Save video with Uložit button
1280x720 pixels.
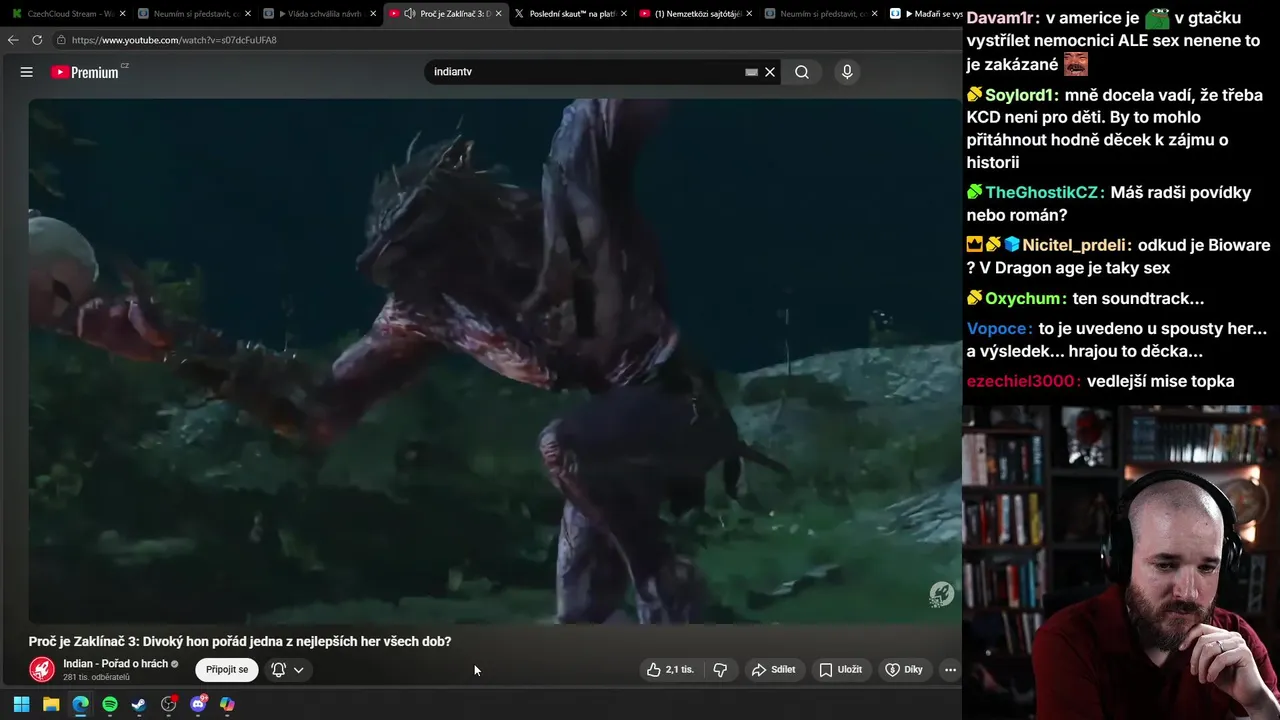tap(841, 670)
